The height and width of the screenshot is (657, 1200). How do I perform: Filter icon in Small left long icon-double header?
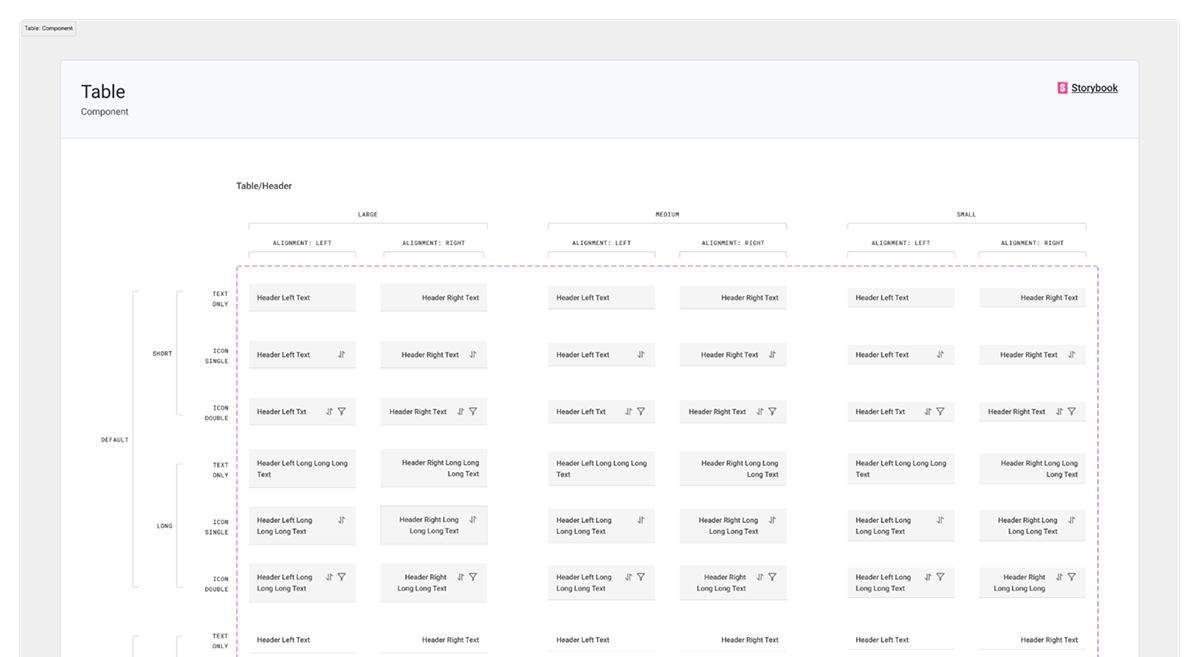coord(940,577)
